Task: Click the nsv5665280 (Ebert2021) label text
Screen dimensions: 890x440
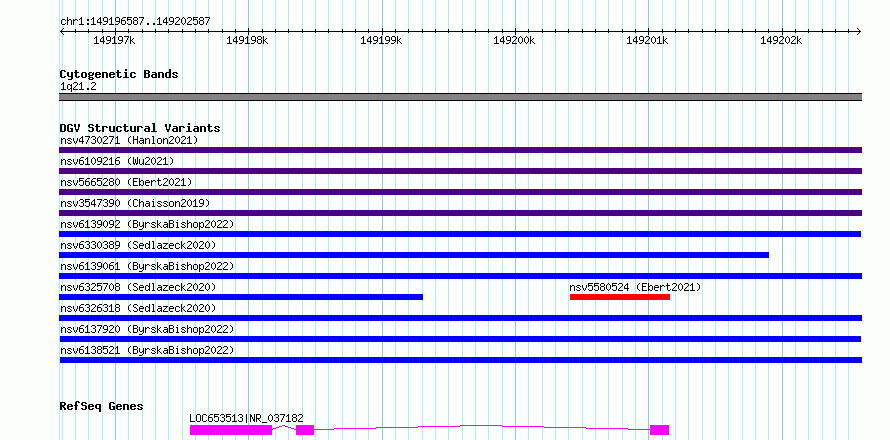Action: pyautogui.click(x=126, y=182)
